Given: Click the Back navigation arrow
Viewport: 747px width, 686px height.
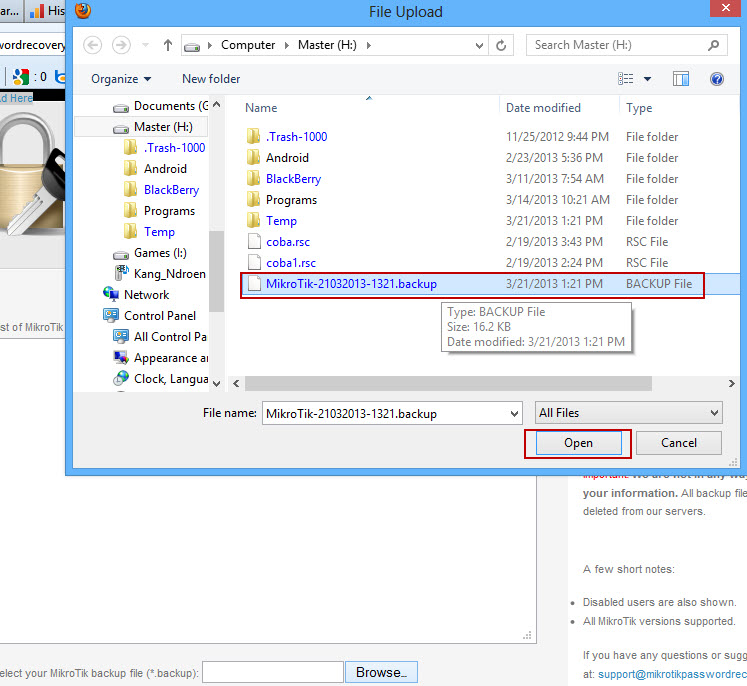Looking at the screenshot, I should [92, 45].
